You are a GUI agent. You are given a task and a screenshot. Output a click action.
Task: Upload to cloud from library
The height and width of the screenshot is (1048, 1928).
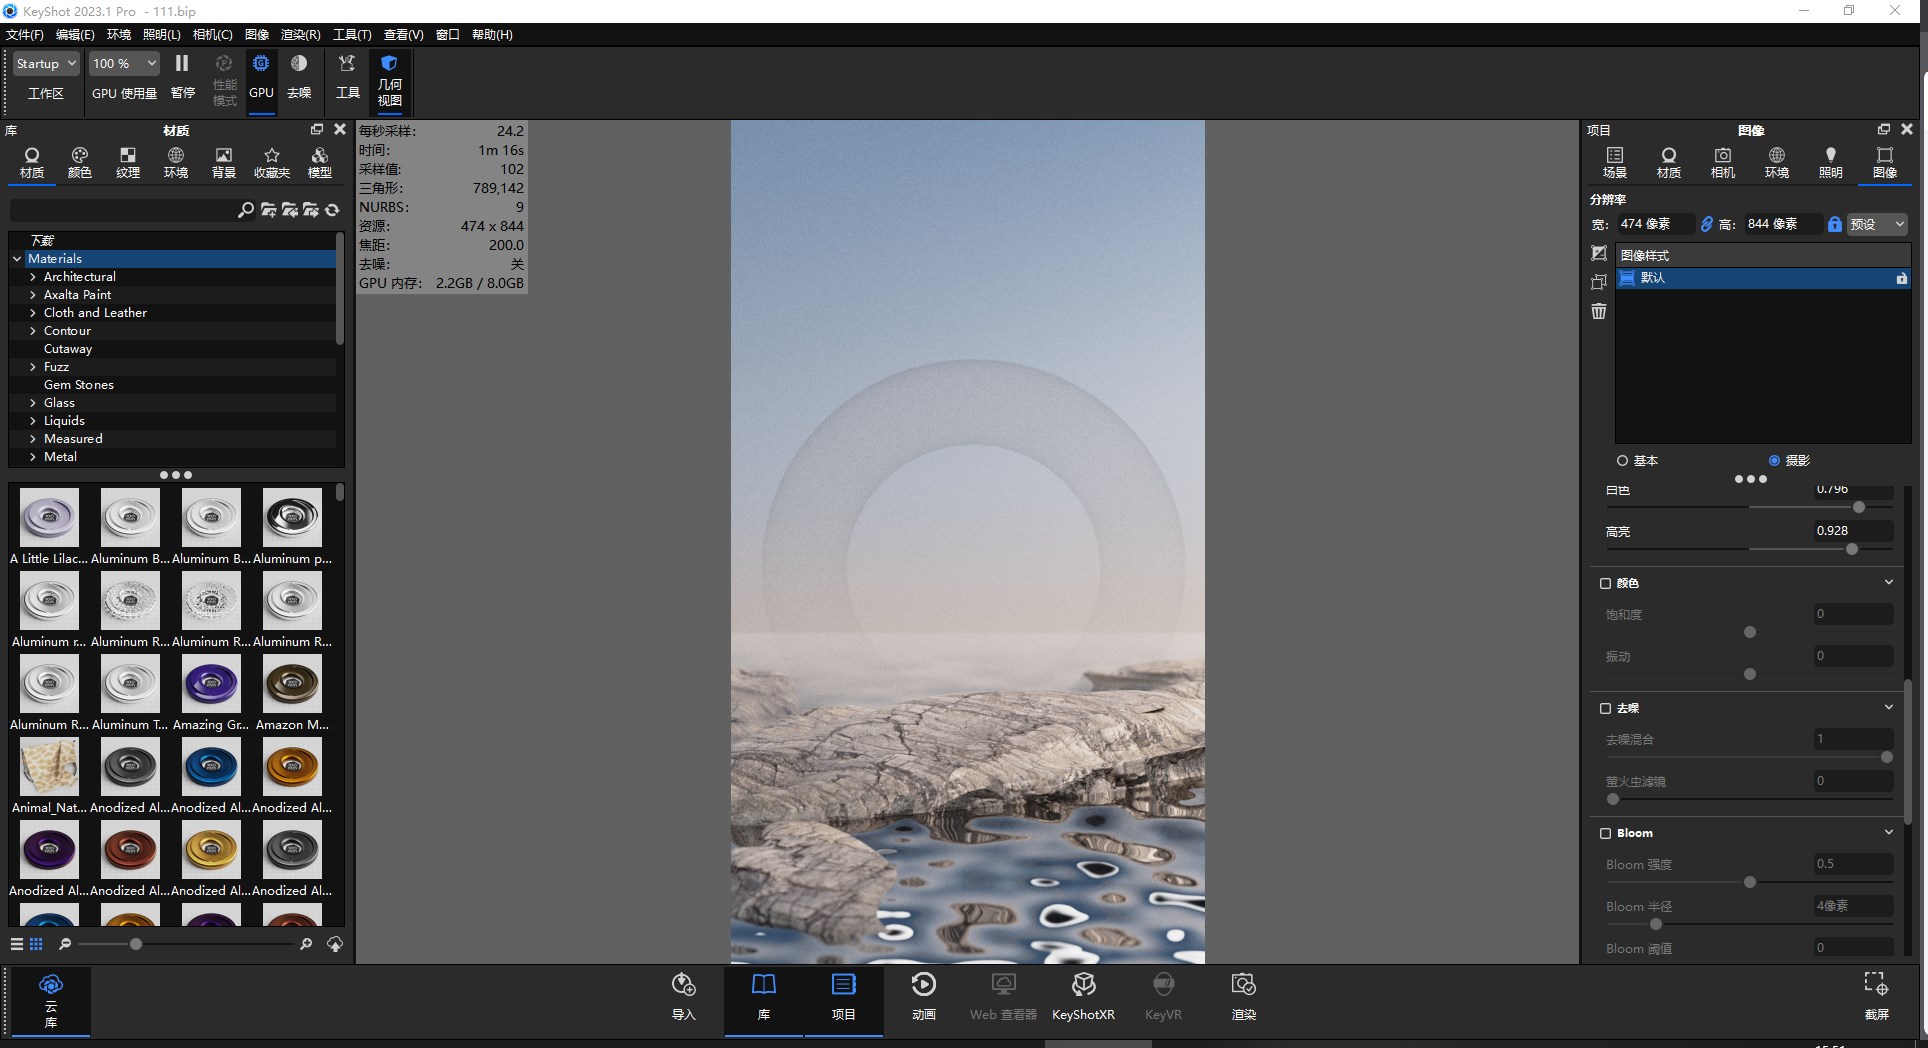pyautogui.click(x=335, y=944)
